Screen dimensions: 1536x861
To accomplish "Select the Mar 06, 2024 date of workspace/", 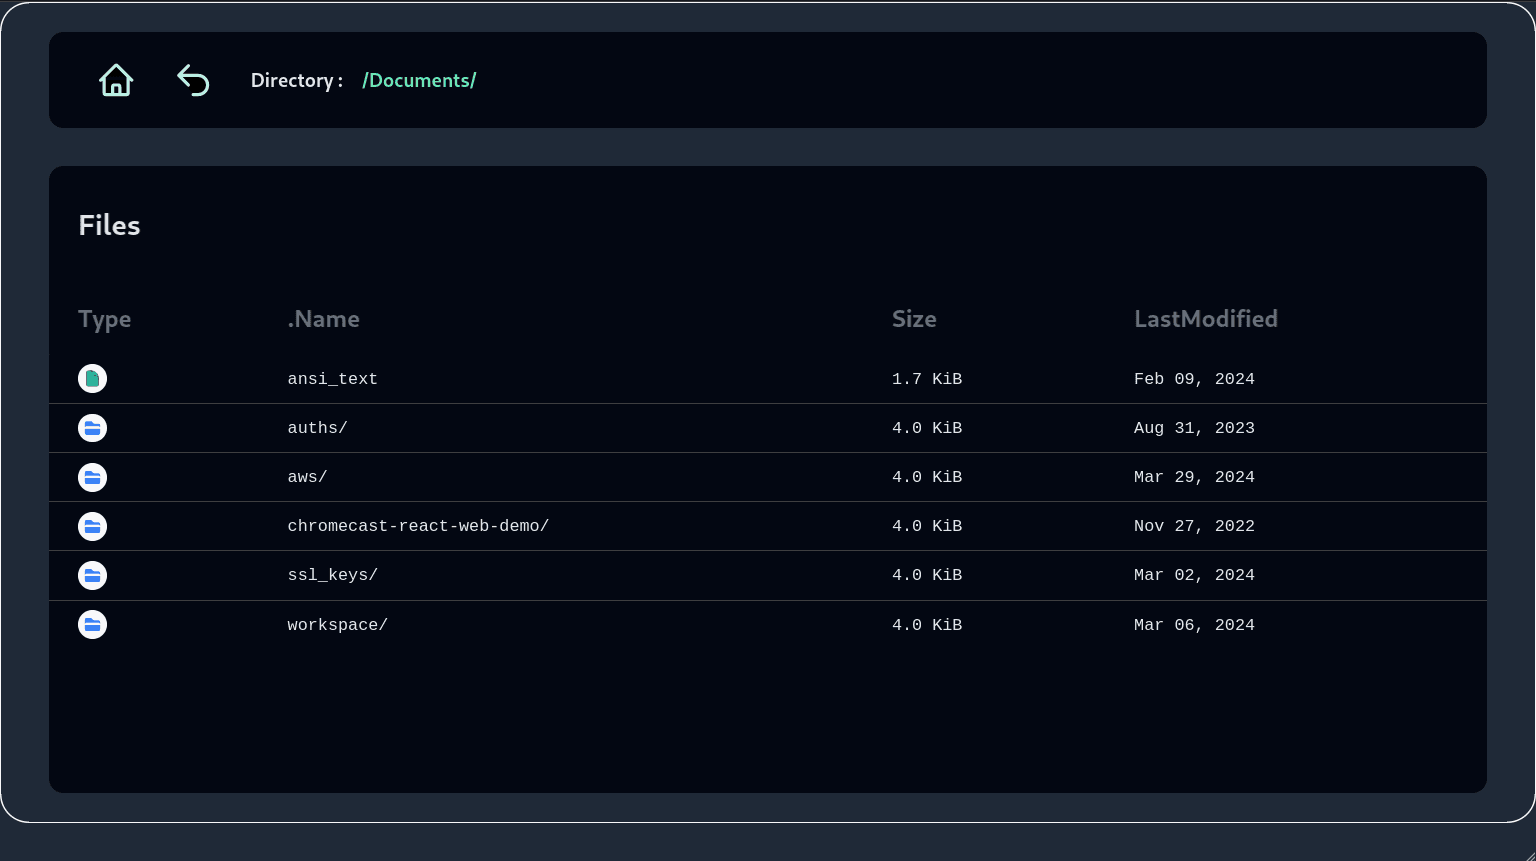I will click(1194, 625).
